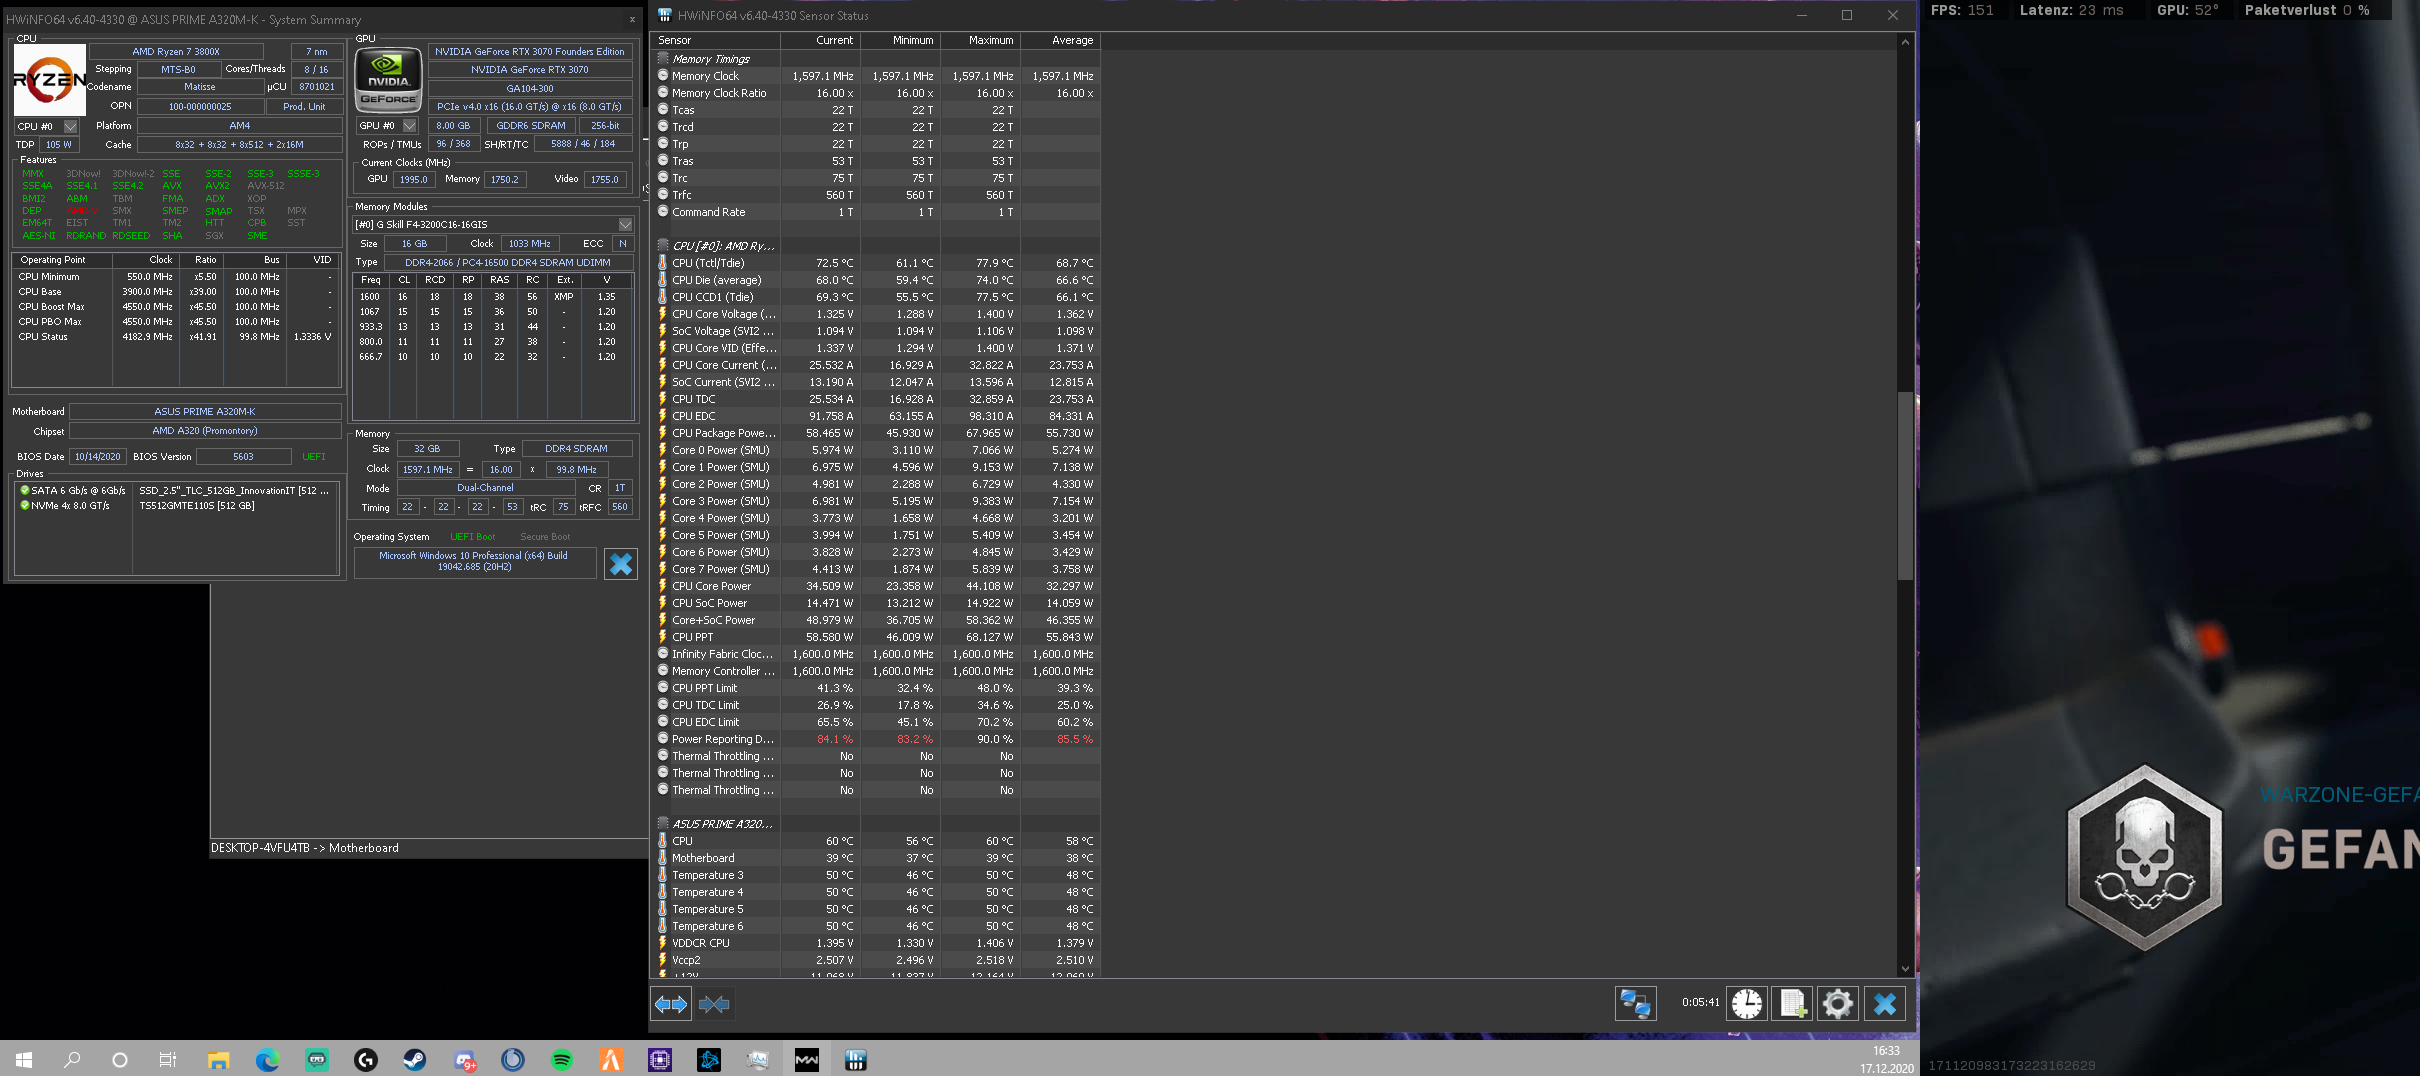Click the expand columns arrows icon in Sensor Status

pos(670,1004)
